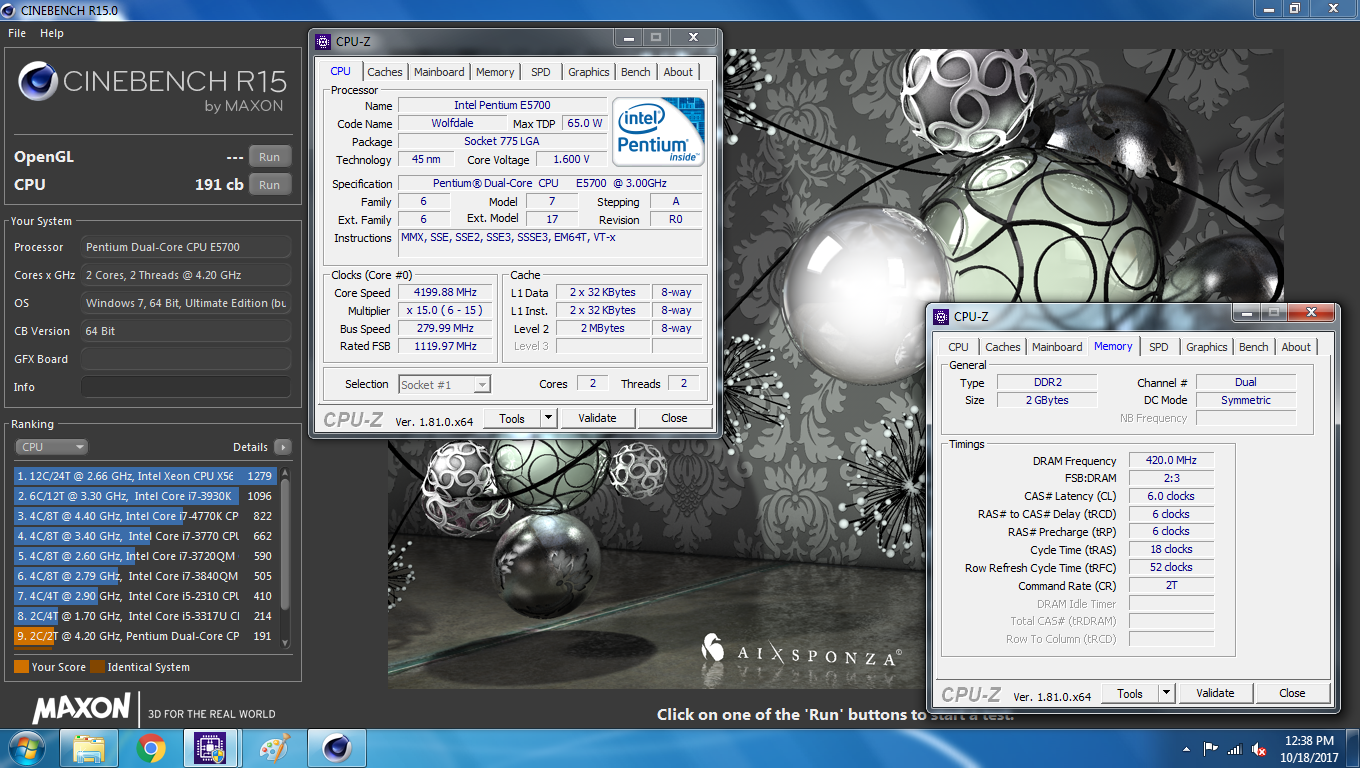1360x768 pixels.
Task: Click the Cinebench R15 logo sphere
Action: pos(37,83)
